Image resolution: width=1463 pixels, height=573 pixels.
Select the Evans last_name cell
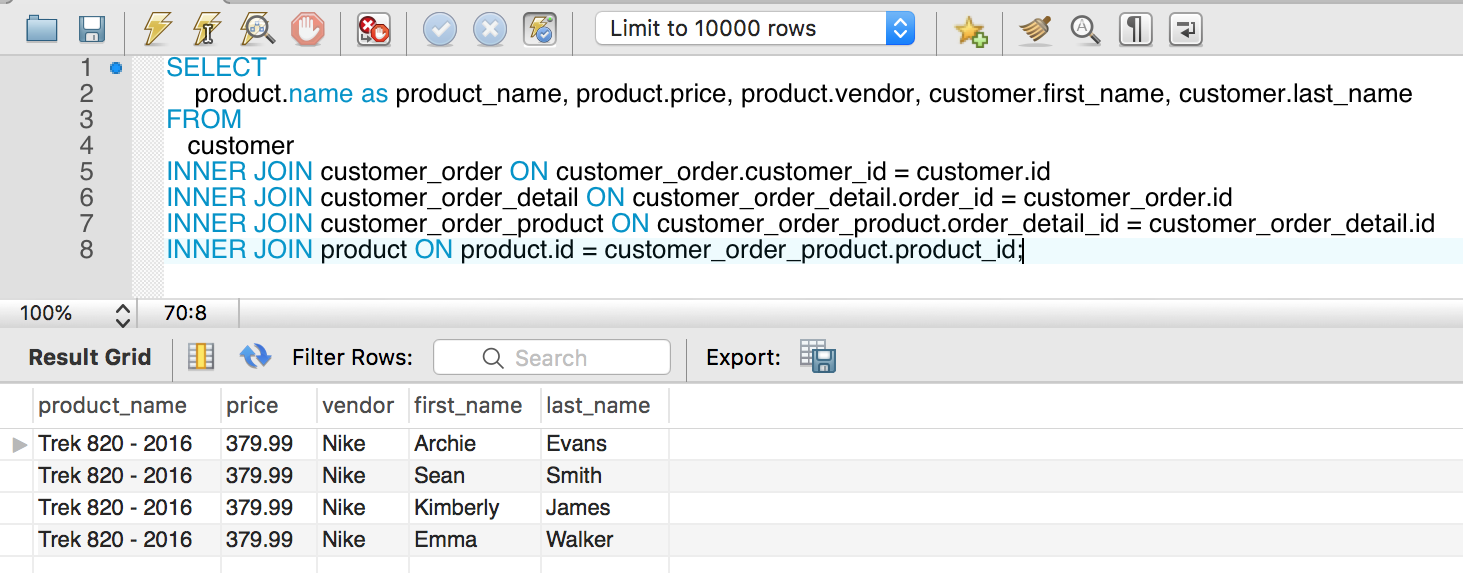point(605,443)
